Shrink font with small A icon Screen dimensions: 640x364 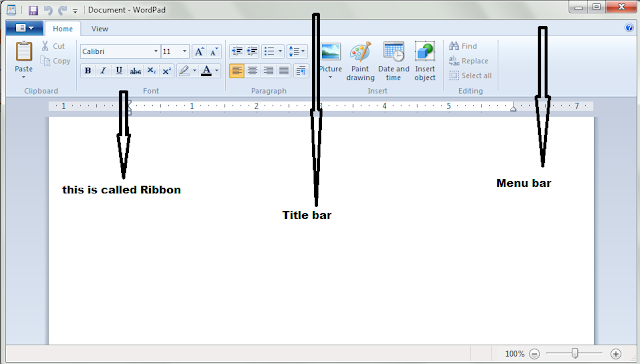click(214, 51)
